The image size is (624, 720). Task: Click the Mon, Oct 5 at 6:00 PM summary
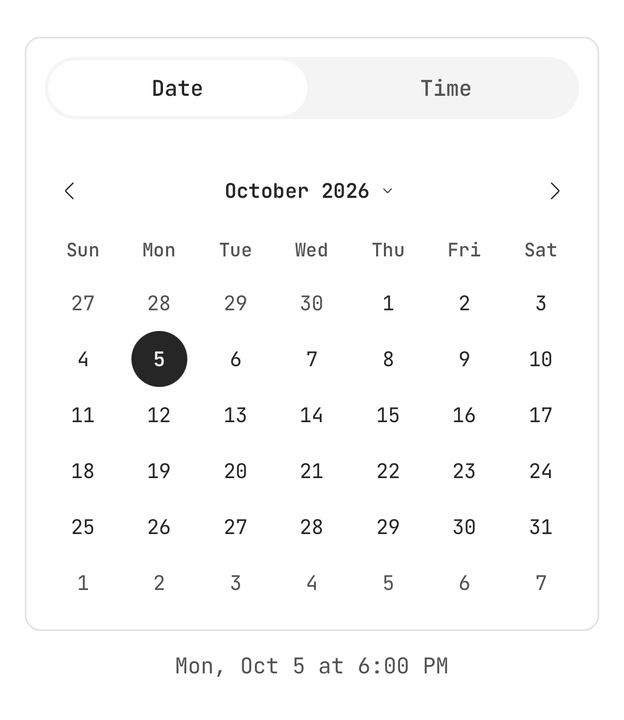[x=312, y=666]
